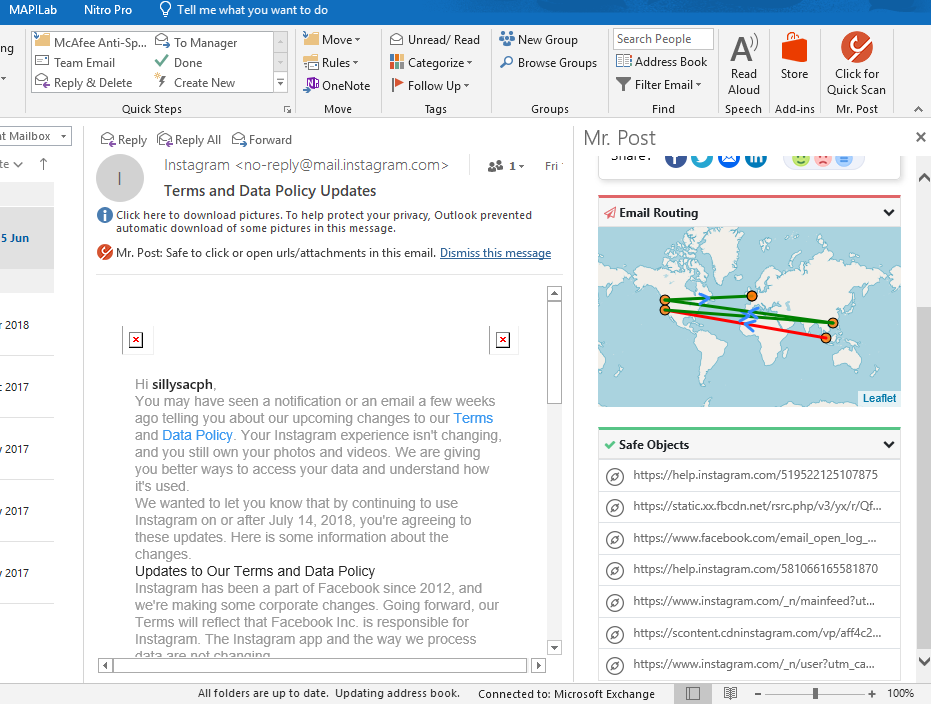Click the zoom slider handle in status bar
931x704 pixels.
pos(816,693)
